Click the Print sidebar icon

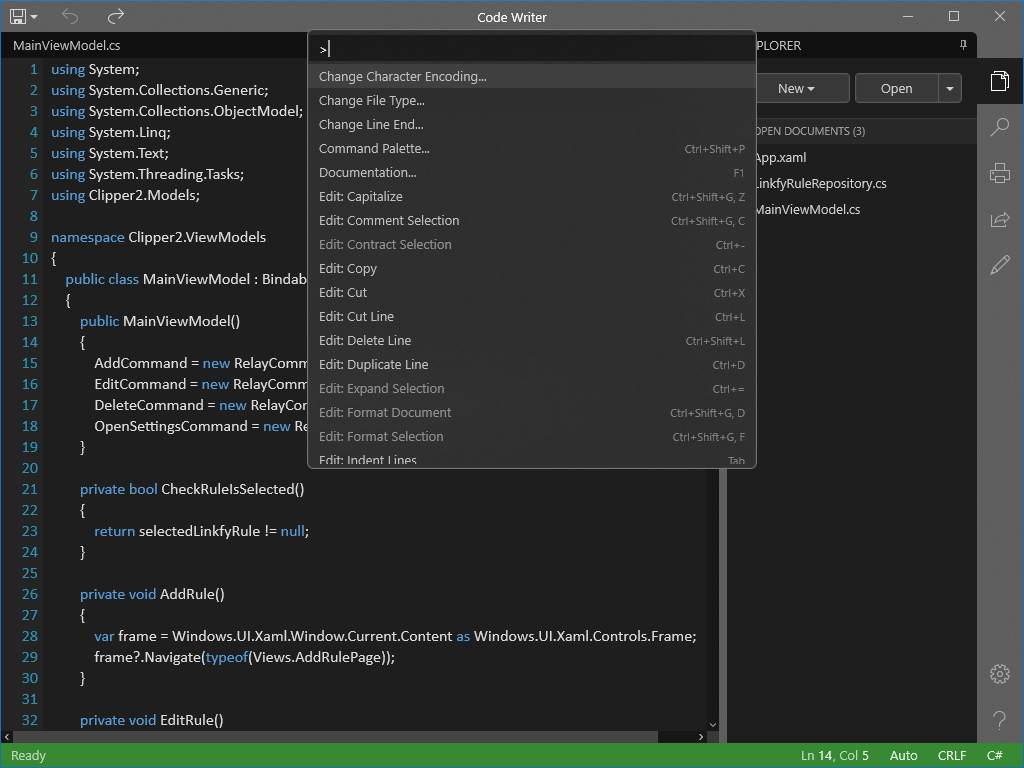(x=1000, y=173)
